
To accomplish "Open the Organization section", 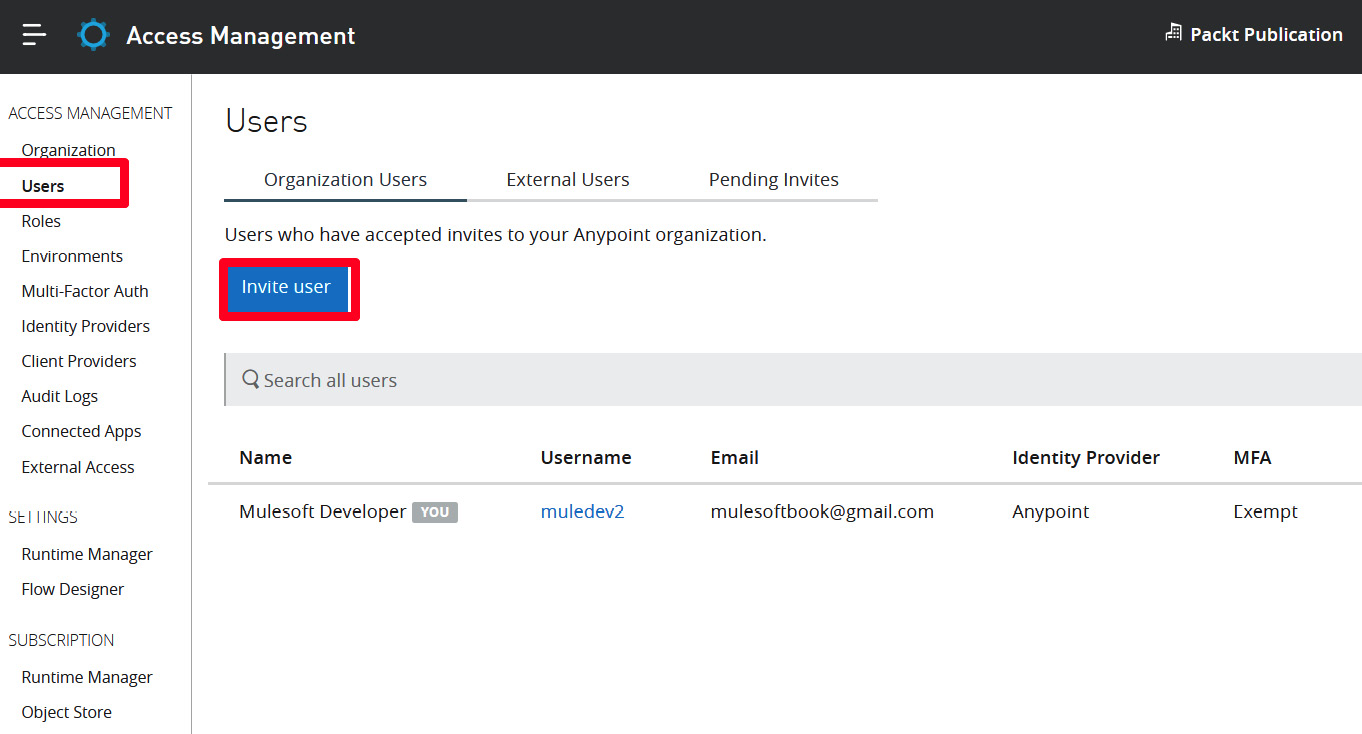I will coord(67,149).
